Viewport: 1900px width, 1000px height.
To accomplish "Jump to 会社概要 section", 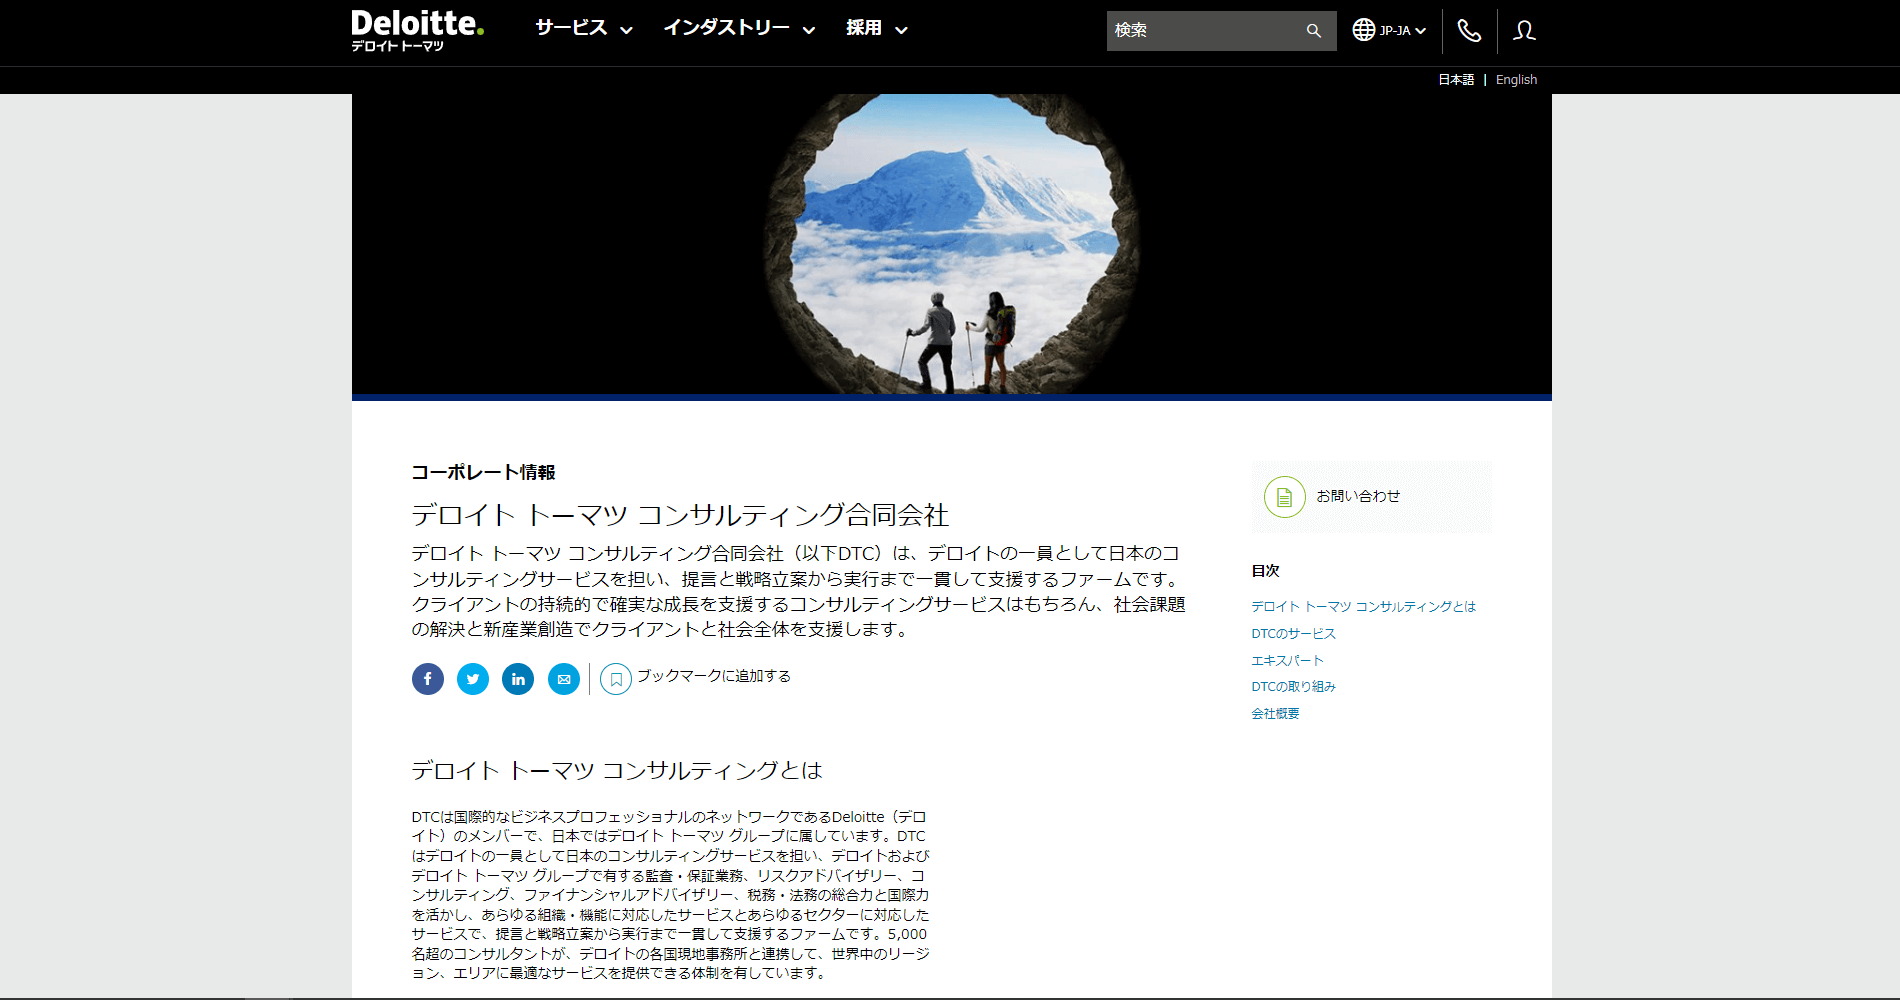I will click(1275, 713).
